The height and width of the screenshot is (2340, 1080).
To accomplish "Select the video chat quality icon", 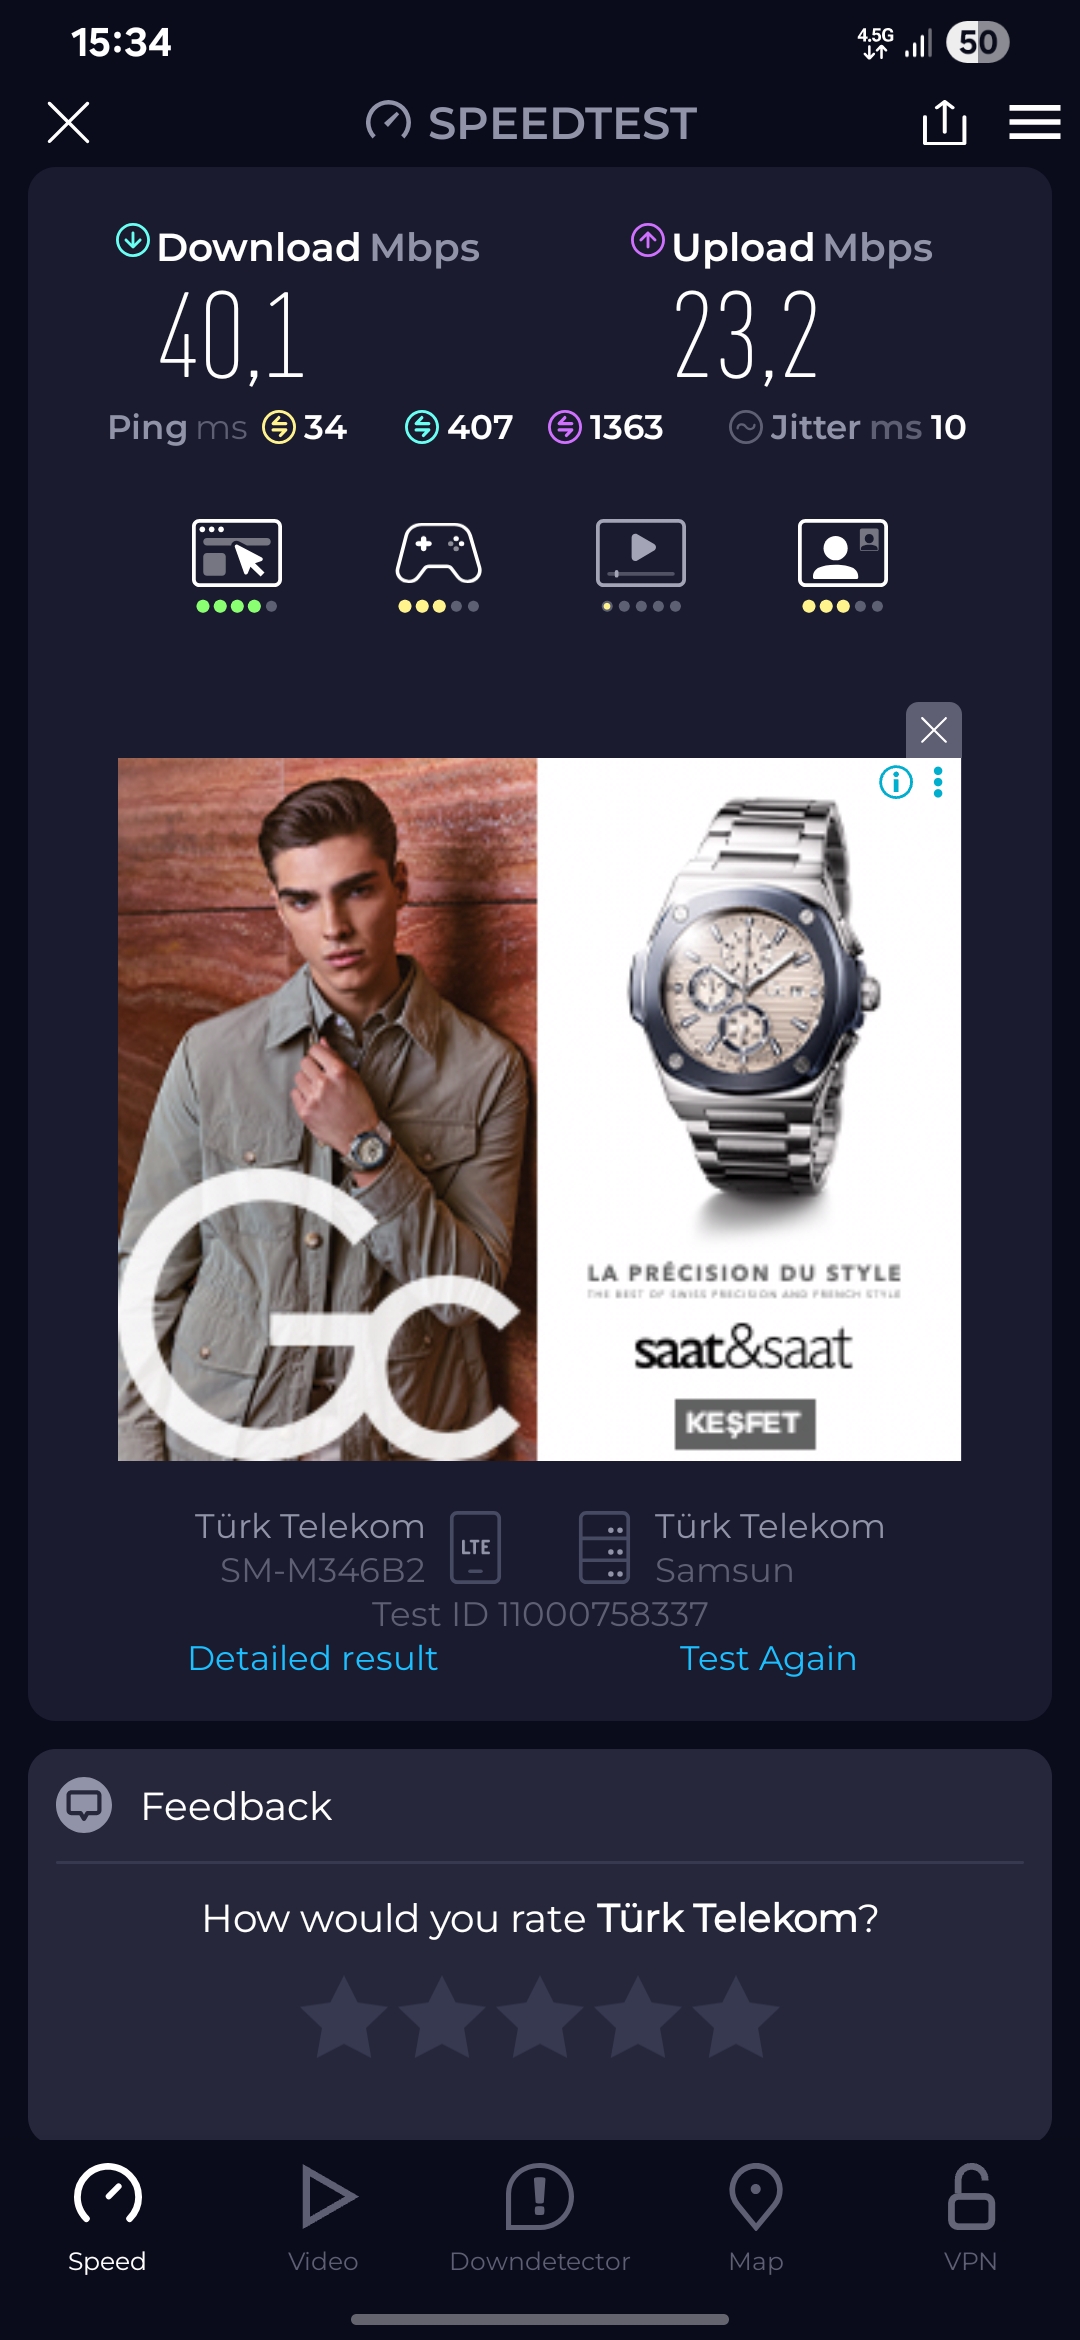I will click(x=843, y=553).
